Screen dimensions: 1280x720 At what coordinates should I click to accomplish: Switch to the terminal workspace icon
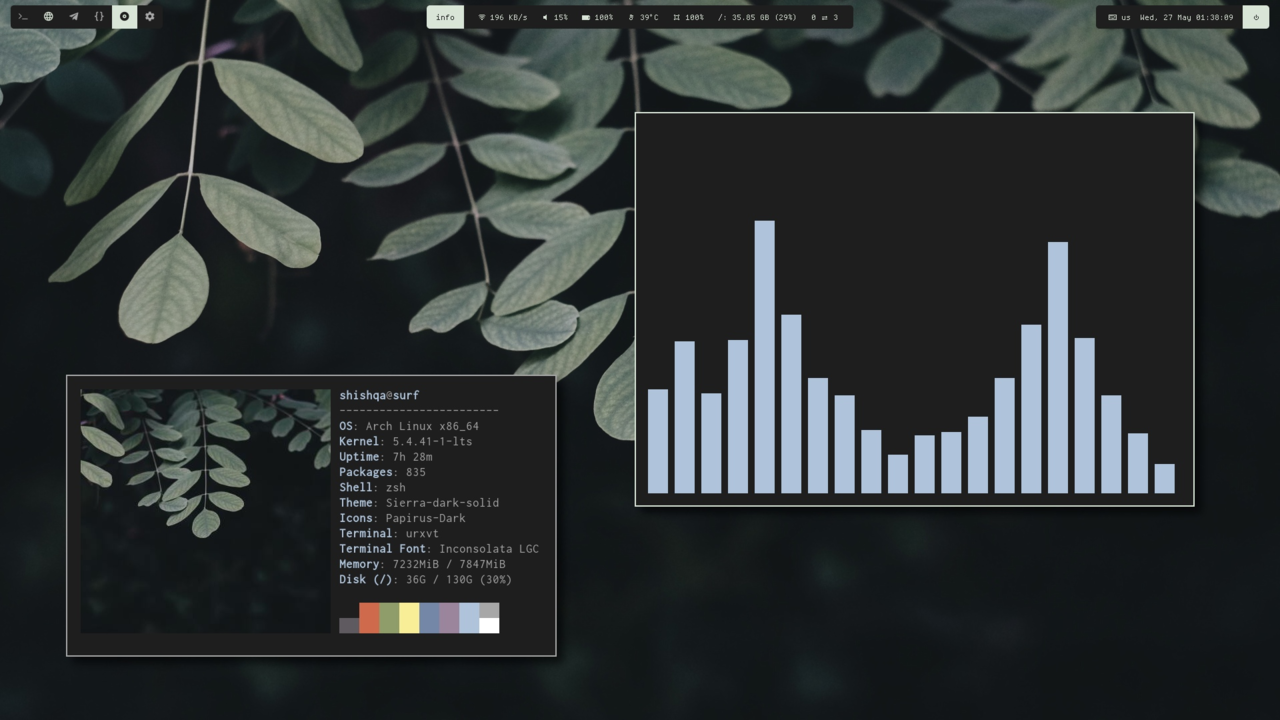[23, 17]
